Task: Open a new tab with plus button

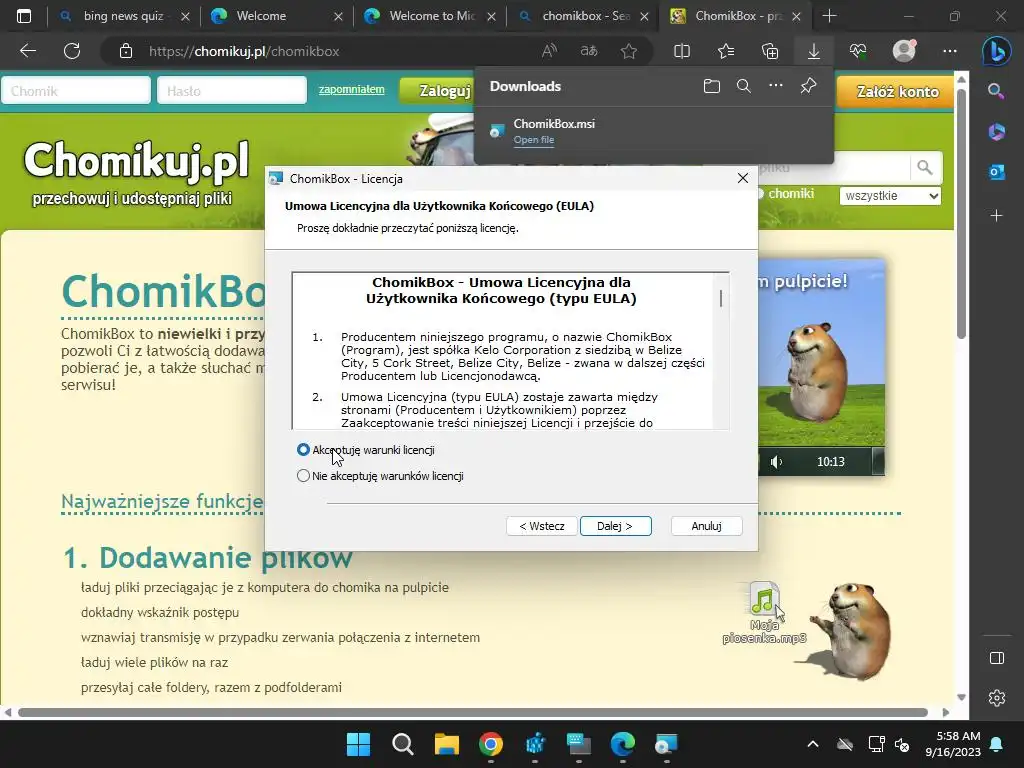Action: click(x=829, y=16)
